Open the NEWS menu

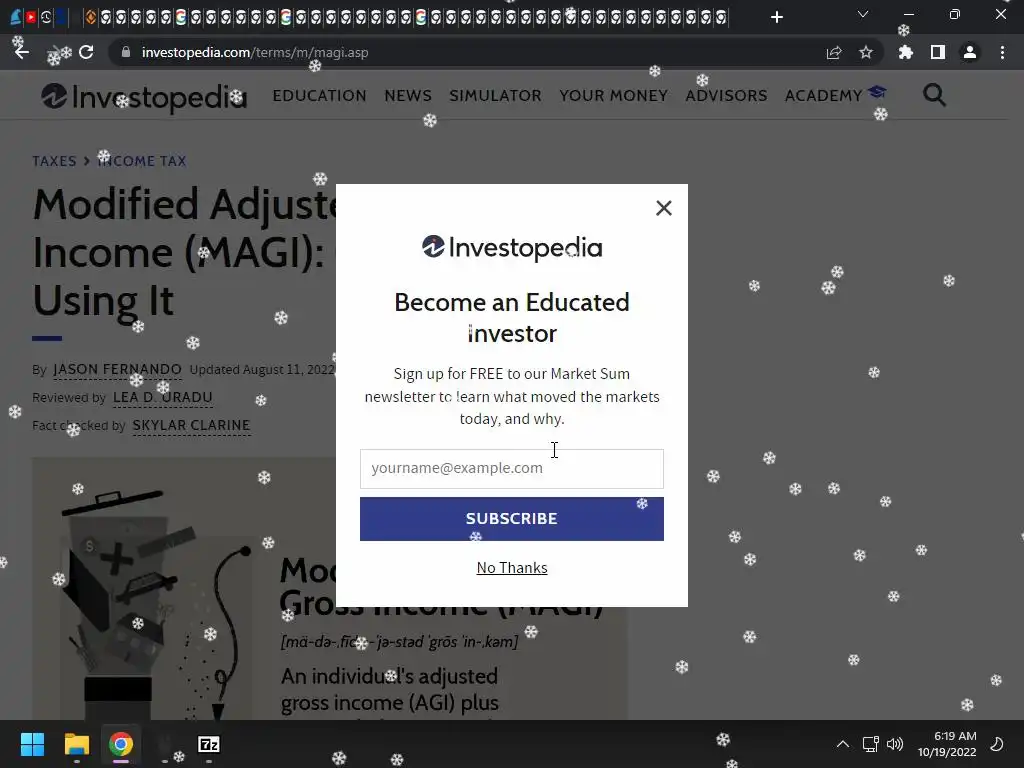(x=408, y=95)
